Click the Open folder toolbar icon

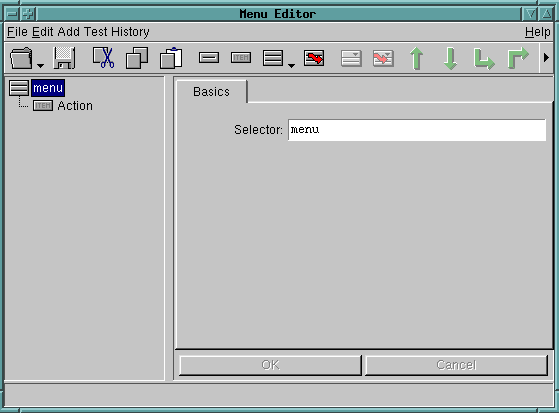tap(21, 58)
